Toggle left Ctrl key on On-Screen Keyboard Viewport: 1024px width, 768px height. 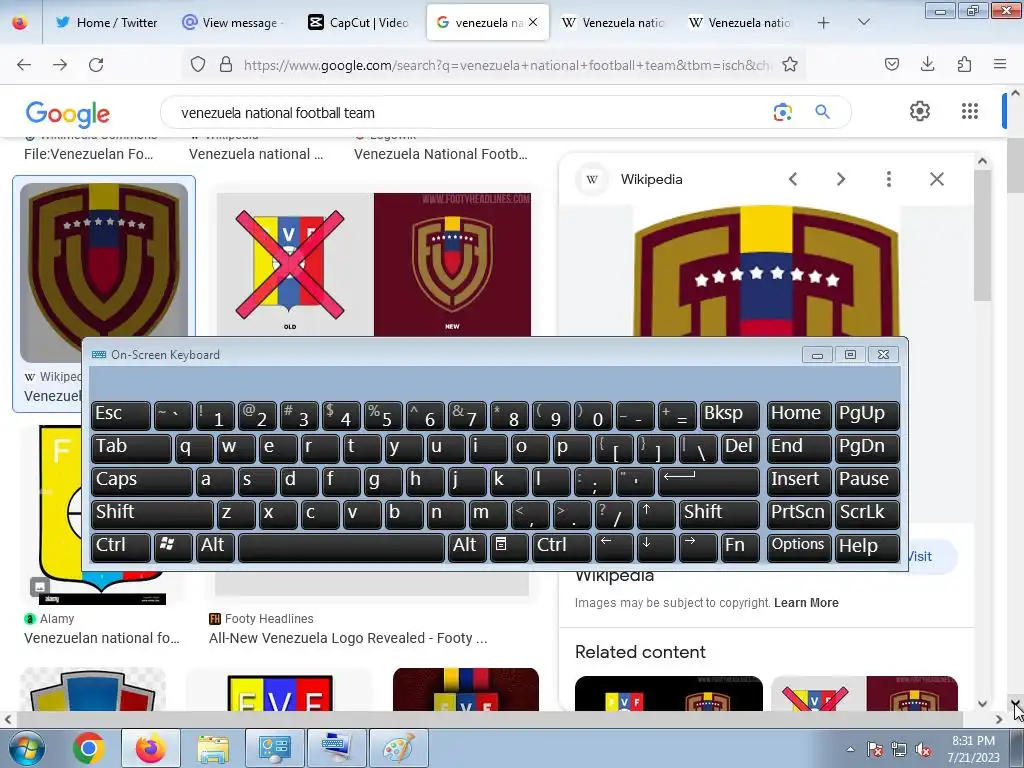121,546
